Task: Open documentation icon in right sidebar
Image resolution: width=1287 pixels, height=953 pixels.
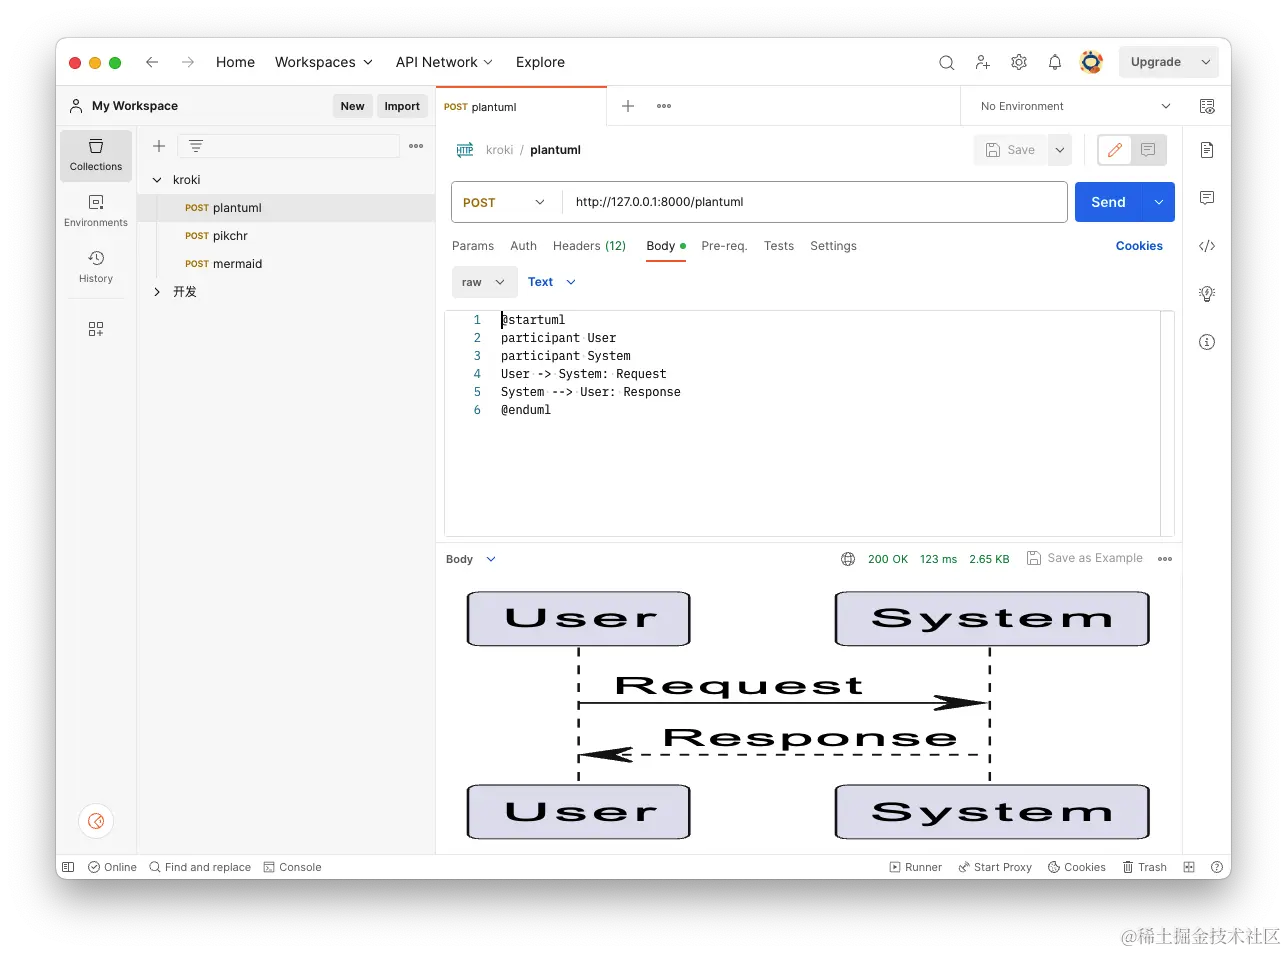Action: click(x=1207, y=150)
